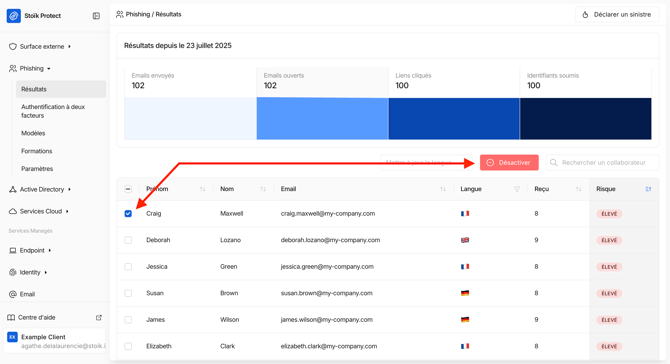Image resolution: width=670 pixels, height=364 pixels.
Task: Click ÉLEVÉ risk badge for Craig
Action: (x=609, y=214)
